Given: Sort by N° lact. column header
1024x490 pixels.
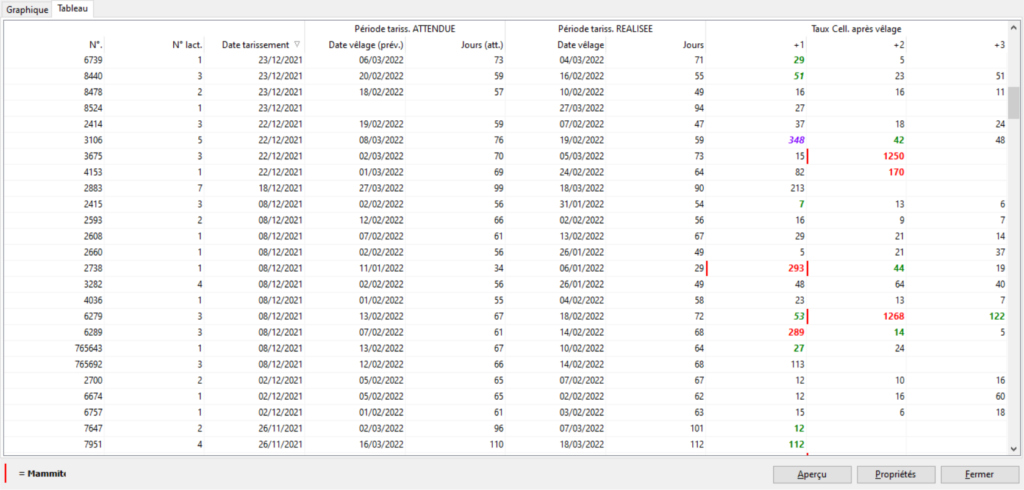Looking at the screenshot, I should tap(186, 45).
